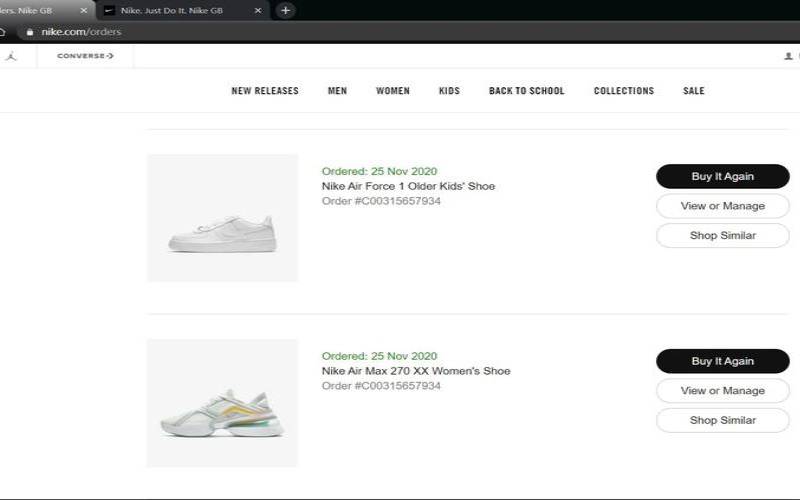Image resolution: width=800 pixels, height=500 pixels.
Task: View or Manage the Air Force 1 order
Action: (722, 206)
